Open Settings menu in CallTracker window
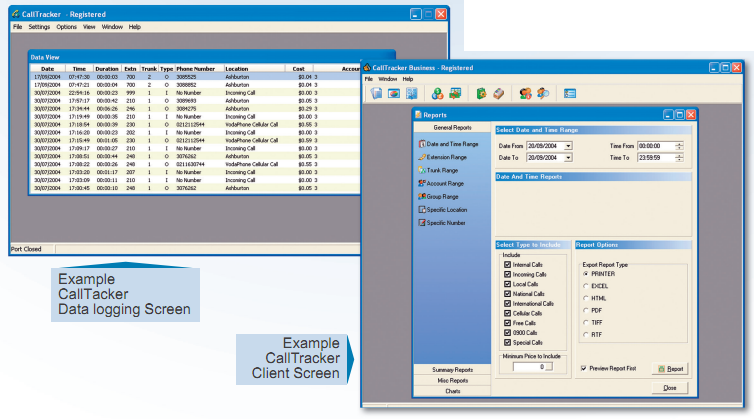The image size is (754, 419). [x=39, y=27]
